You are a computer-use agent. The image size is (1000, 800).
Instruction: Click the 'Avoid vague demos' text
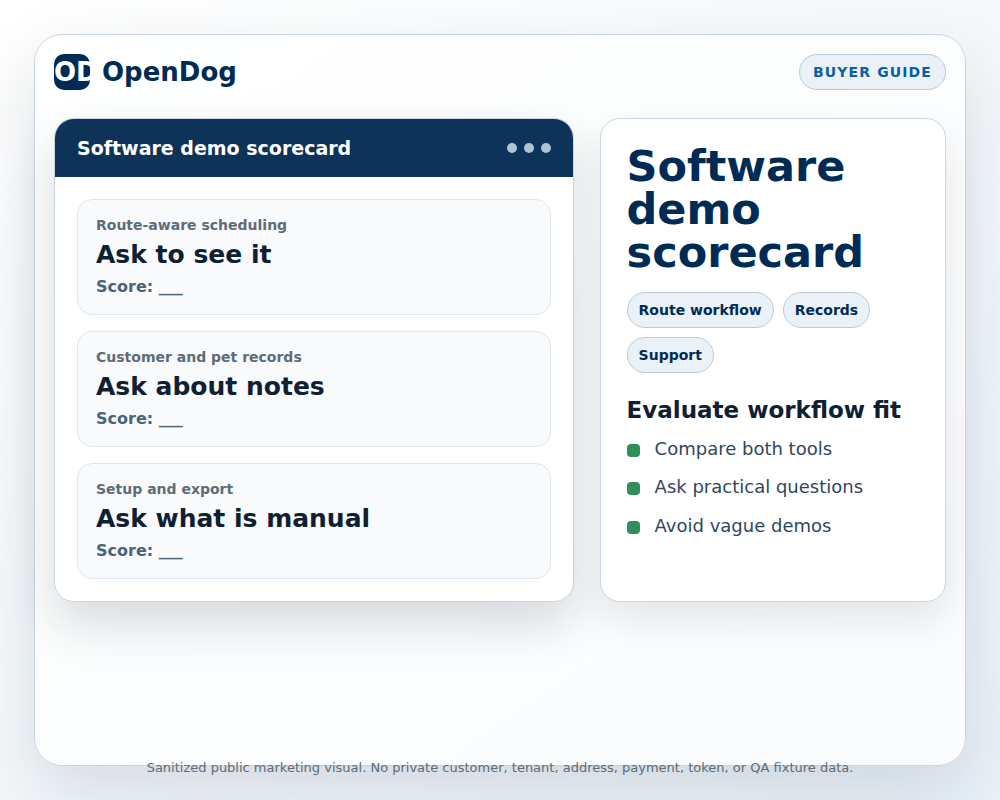(x=742, y=526)
